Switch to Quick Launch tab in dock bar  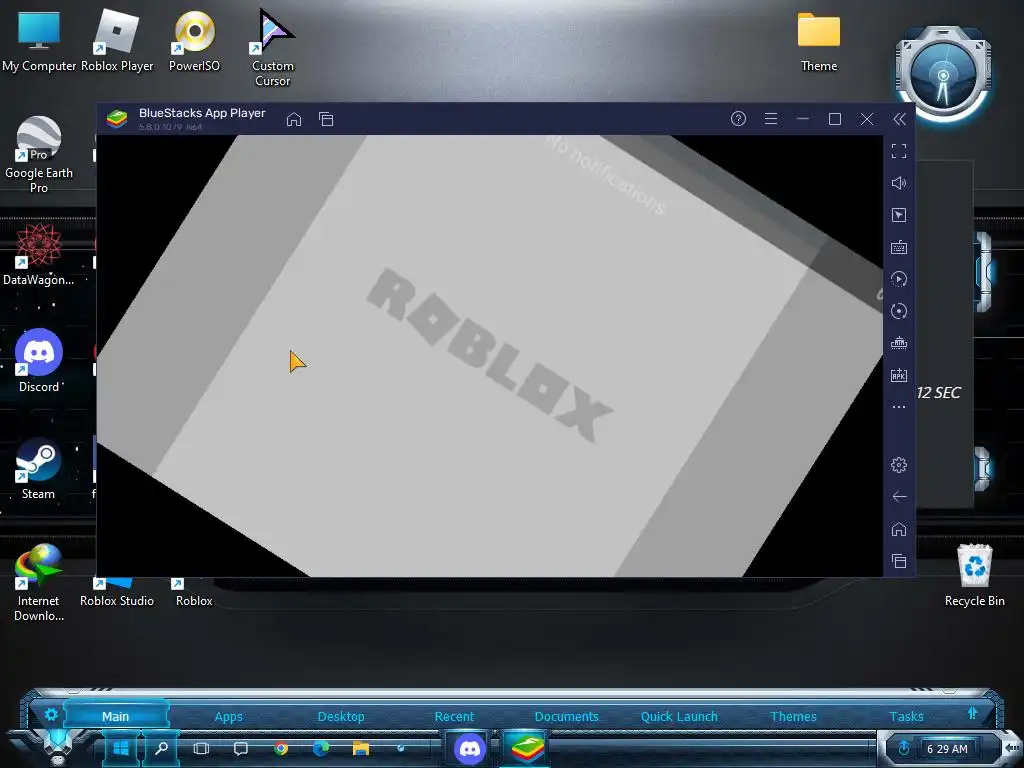pyautogui.click(x=679, y=716)
